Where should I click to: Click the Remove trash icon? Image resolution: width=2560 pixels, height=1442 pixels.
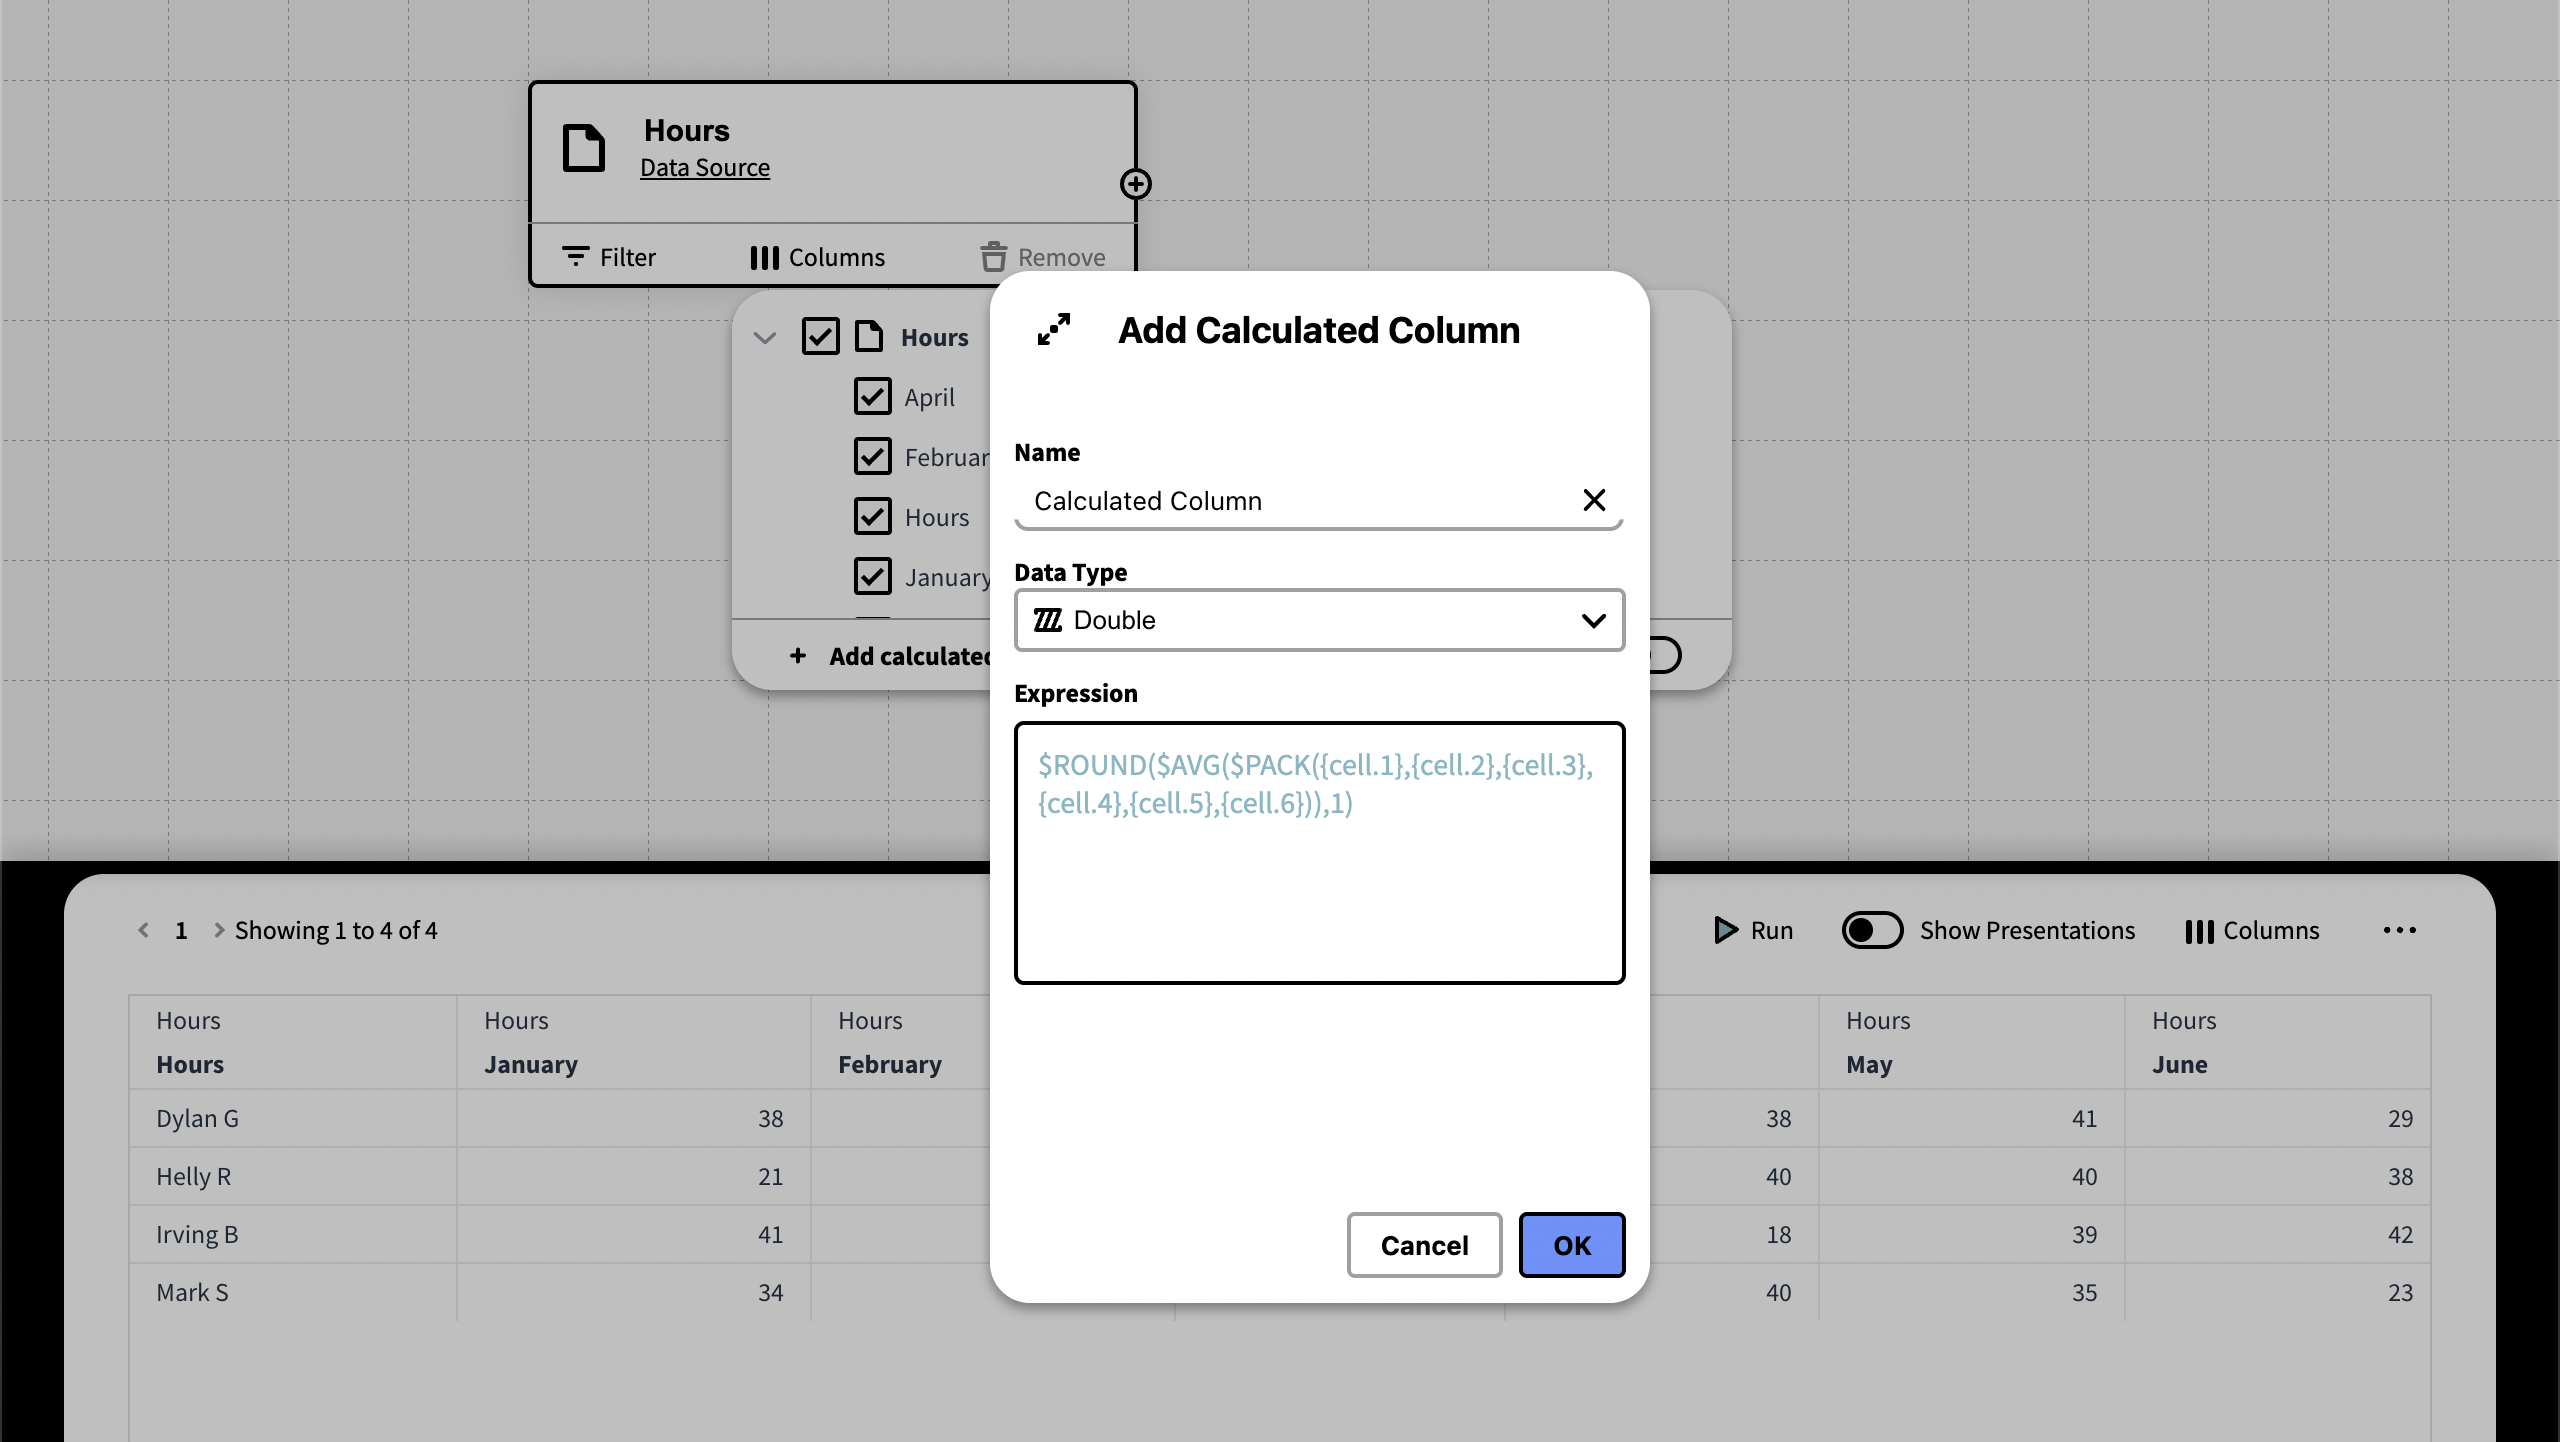pyautogui.click(x=993, y=257)
